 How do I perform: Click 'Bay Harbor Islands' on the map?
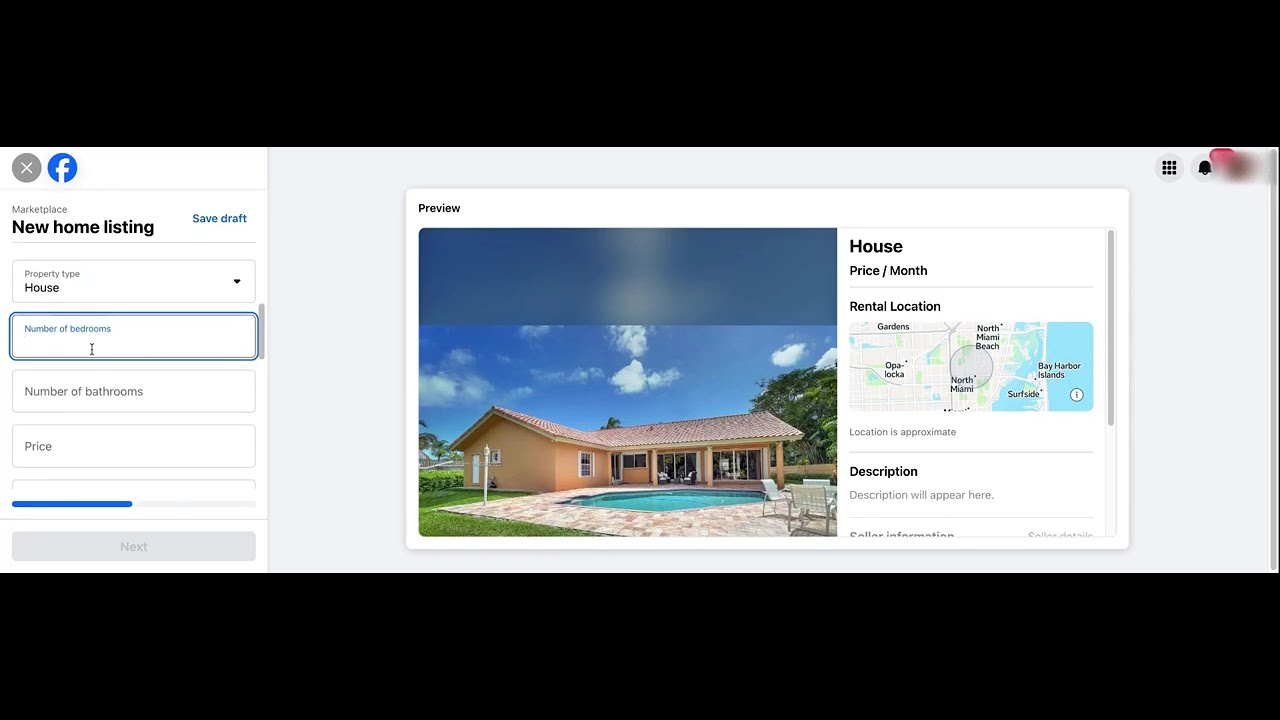pyautogui.click(x=1059, y=370)
